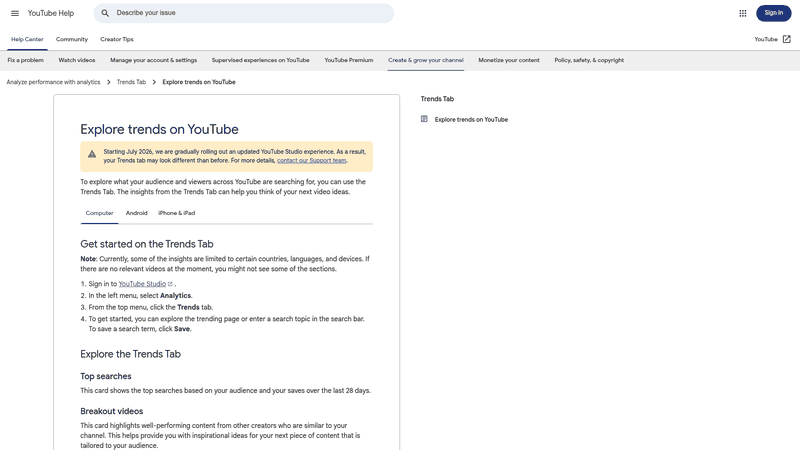Image resolution: width=800 pixels, height=450 pixels.
Task: Switch to the Android platform tab
Action: point(137,213)
